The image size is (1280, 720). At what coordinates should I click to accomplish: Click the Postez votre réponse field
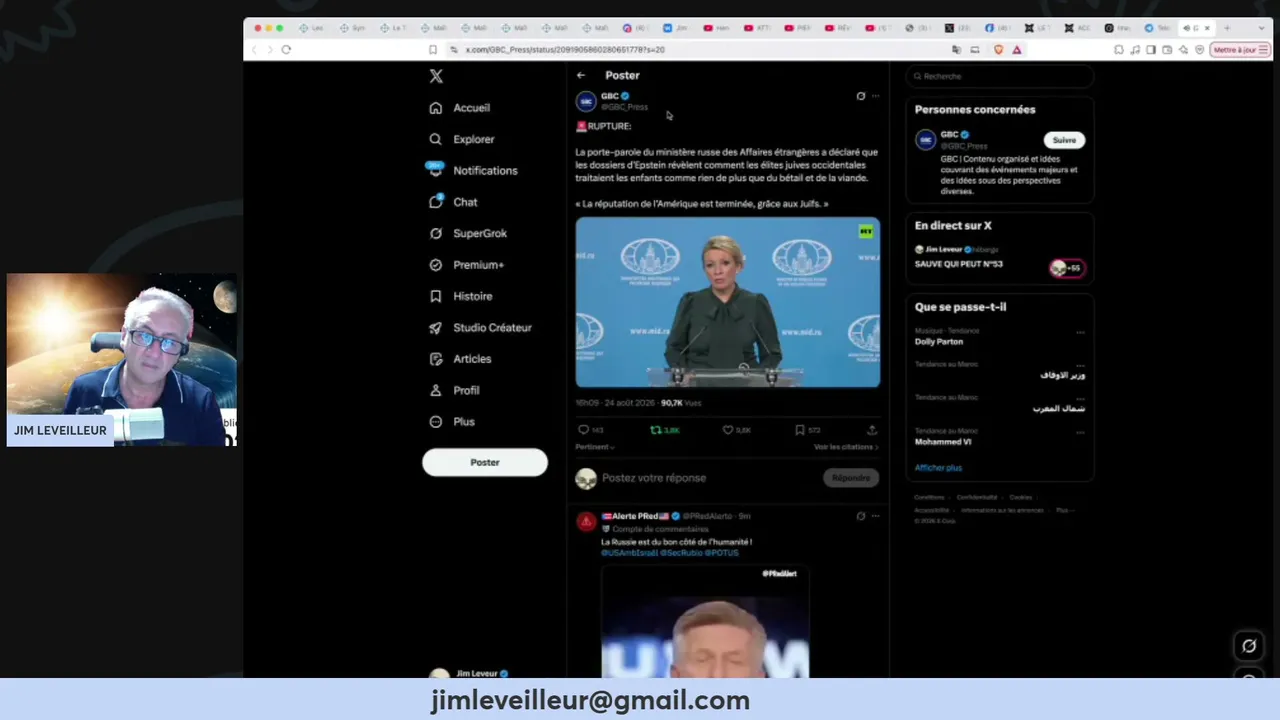654,478
